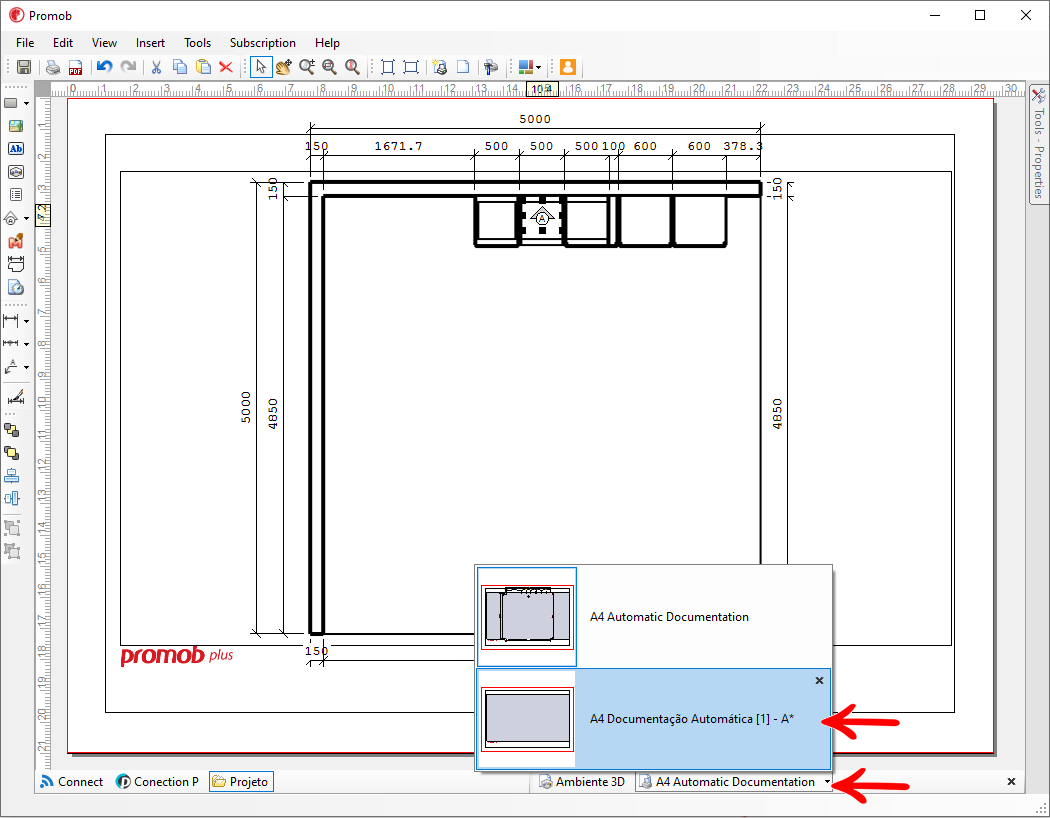Expand the linear dimension tool dropdown
The height and width of the screenshot is (818, 1050).
pos(26,321)
